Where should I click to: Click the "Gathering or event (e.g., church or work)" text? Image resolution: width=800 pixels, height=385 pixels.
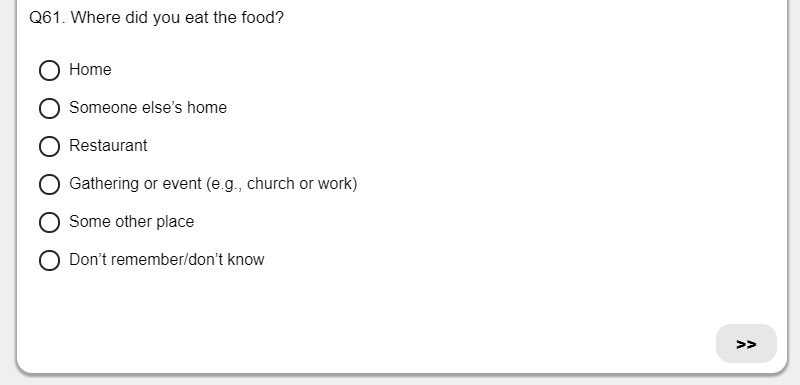213,184
